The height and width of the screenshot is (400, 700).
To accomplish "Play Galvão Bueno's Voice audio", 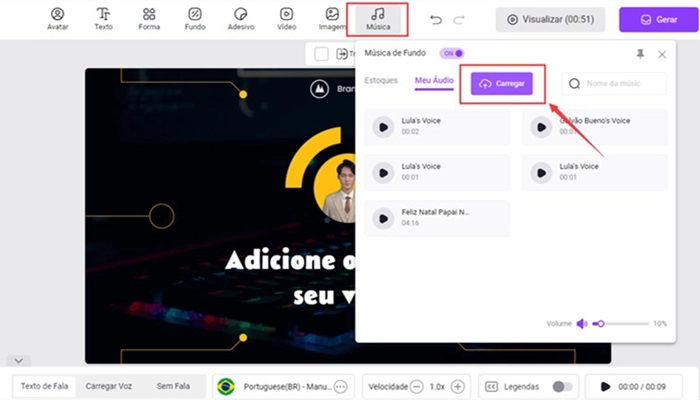I will coord(542,127).
